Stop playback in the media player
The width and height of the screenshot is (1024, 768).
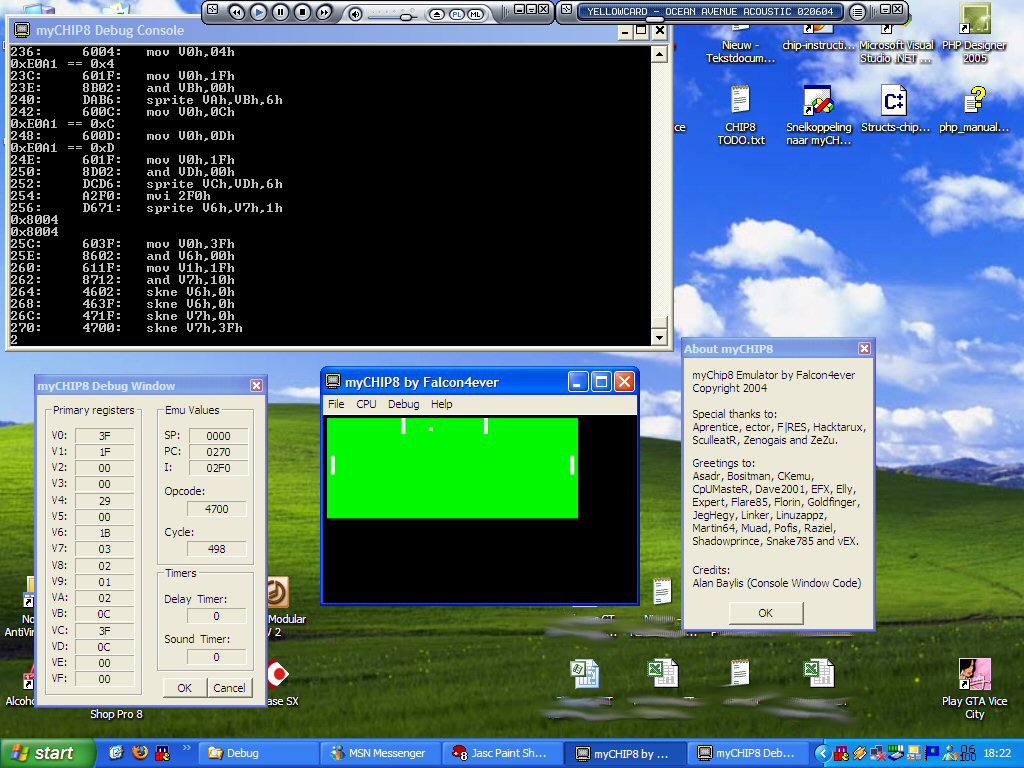point(302,13)
